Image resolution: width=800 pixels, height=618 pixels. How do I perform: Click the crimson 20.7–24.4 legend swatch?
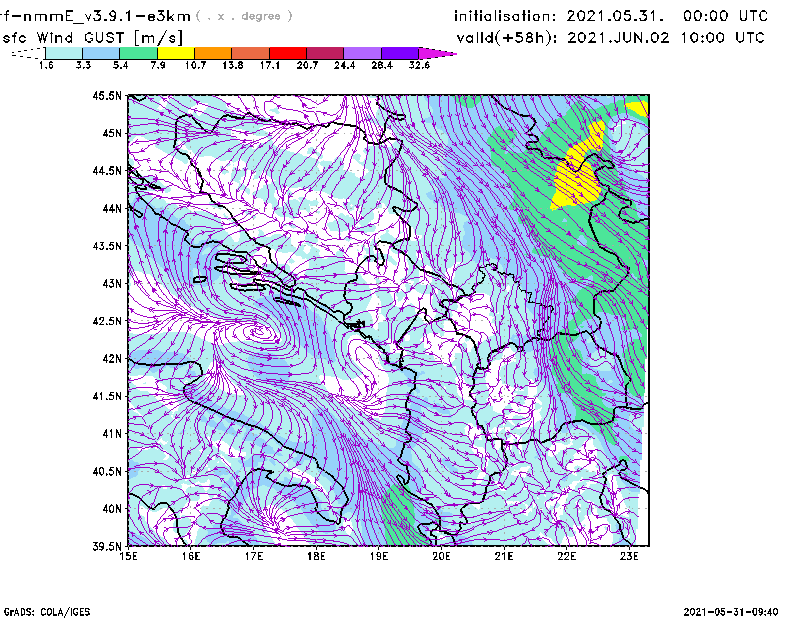(x=325, y=53)
